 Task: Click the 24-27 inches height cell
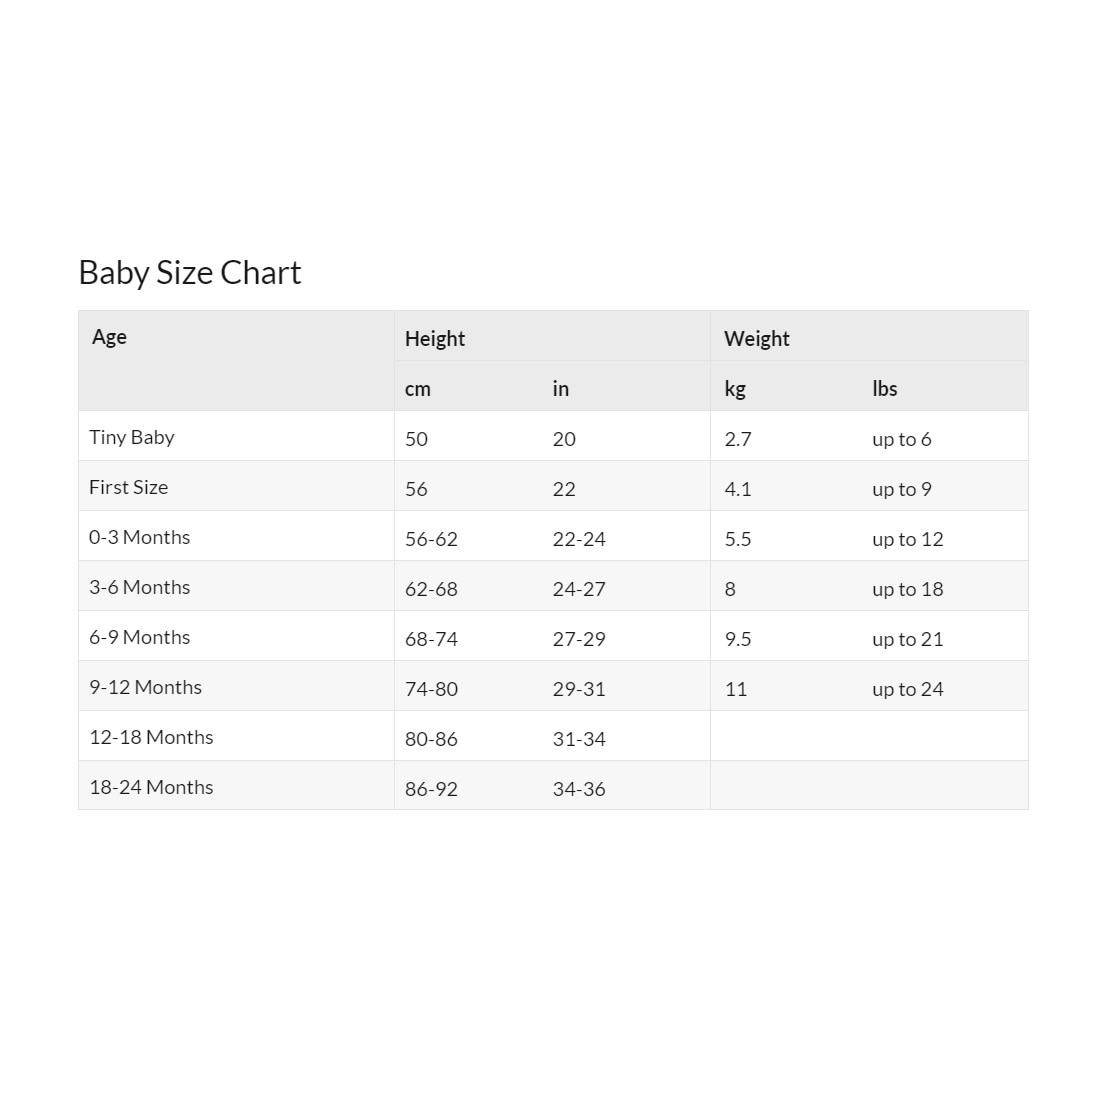(x=579, y=589)
